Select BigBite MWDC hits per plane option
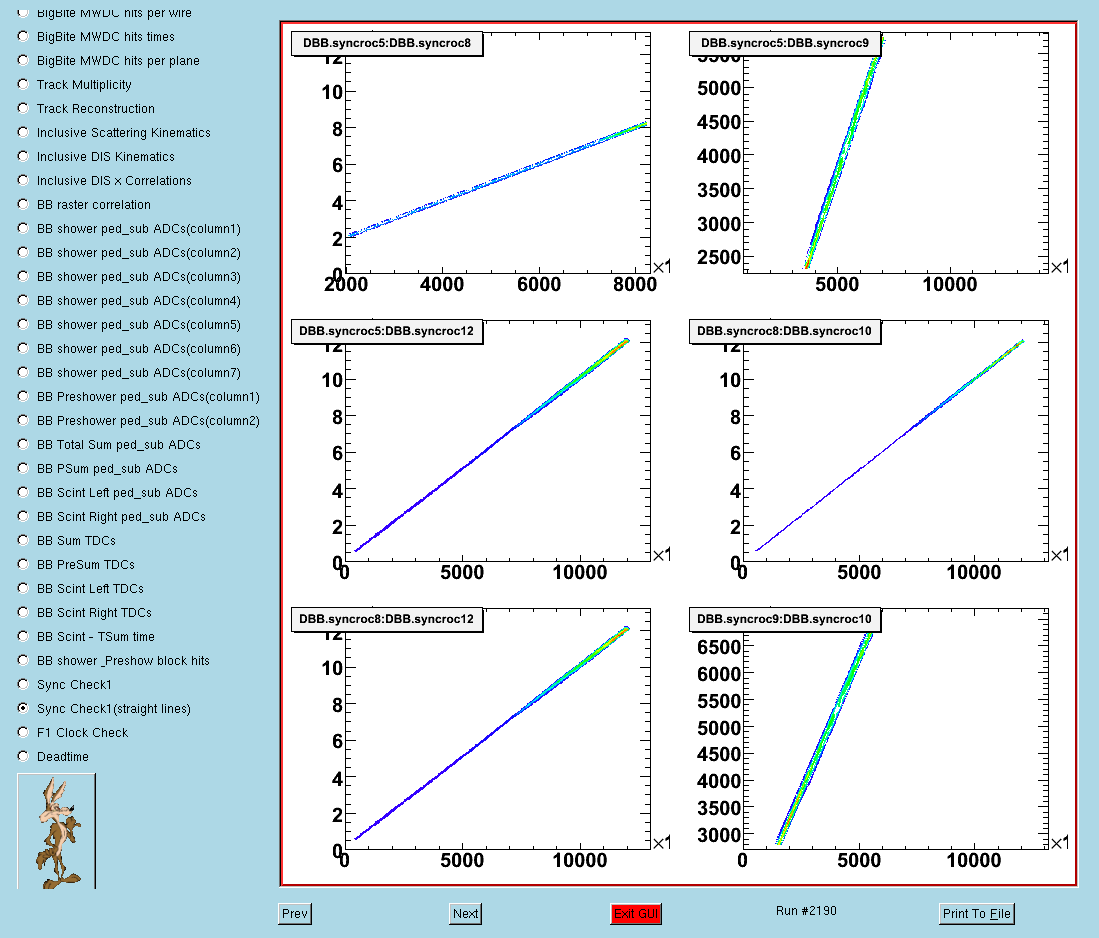1099x938 pixels. click(x=23, y=60)
